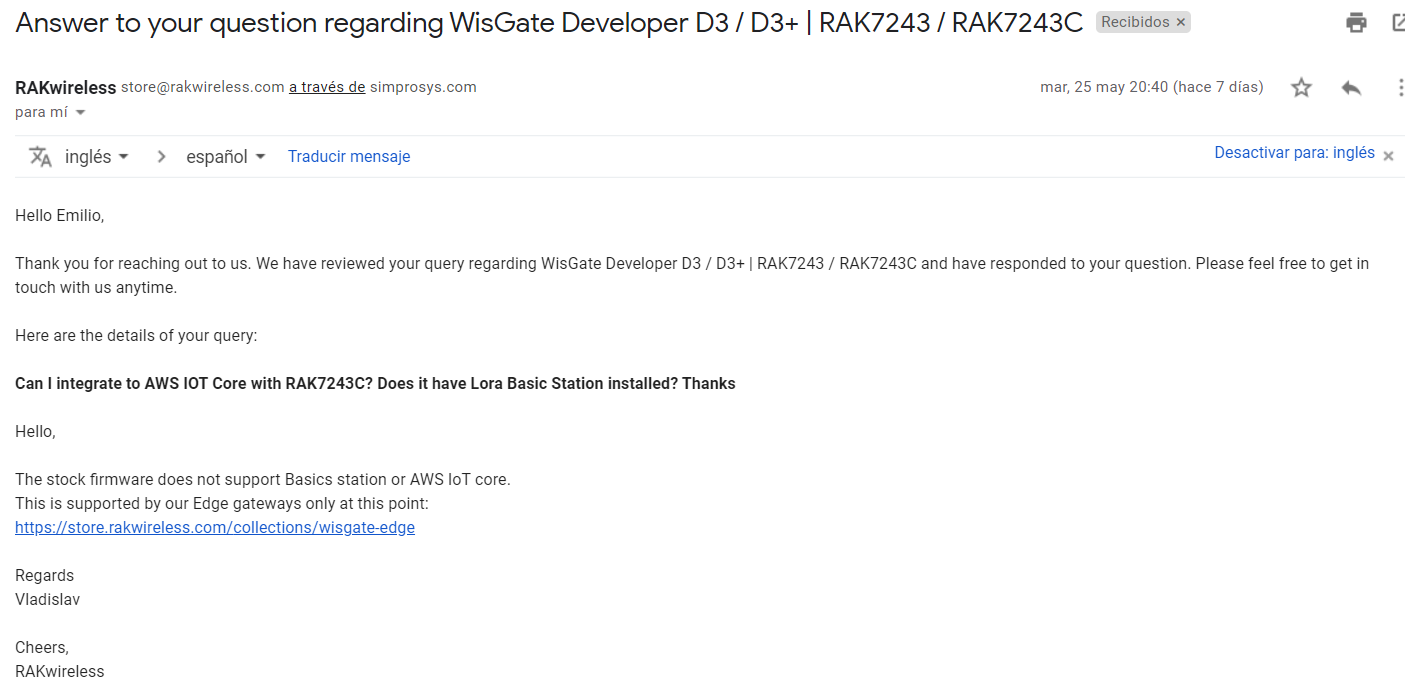Image resolution: width=1405 pixels, height=682 pixels.
Task: Print this email with the printer icon
Action: [x=1356, y=23]
